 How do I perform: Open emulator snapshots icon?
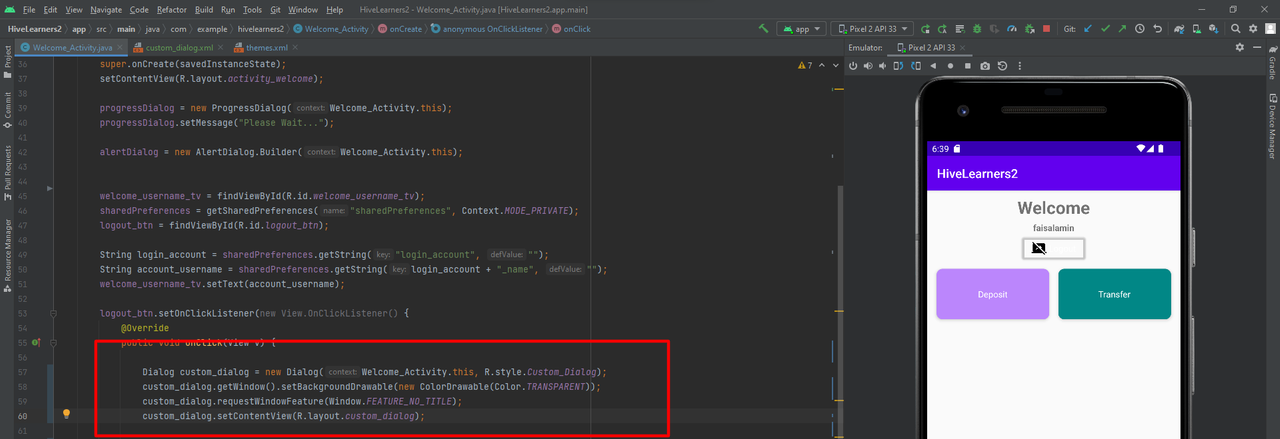[x=1003, y=66]
